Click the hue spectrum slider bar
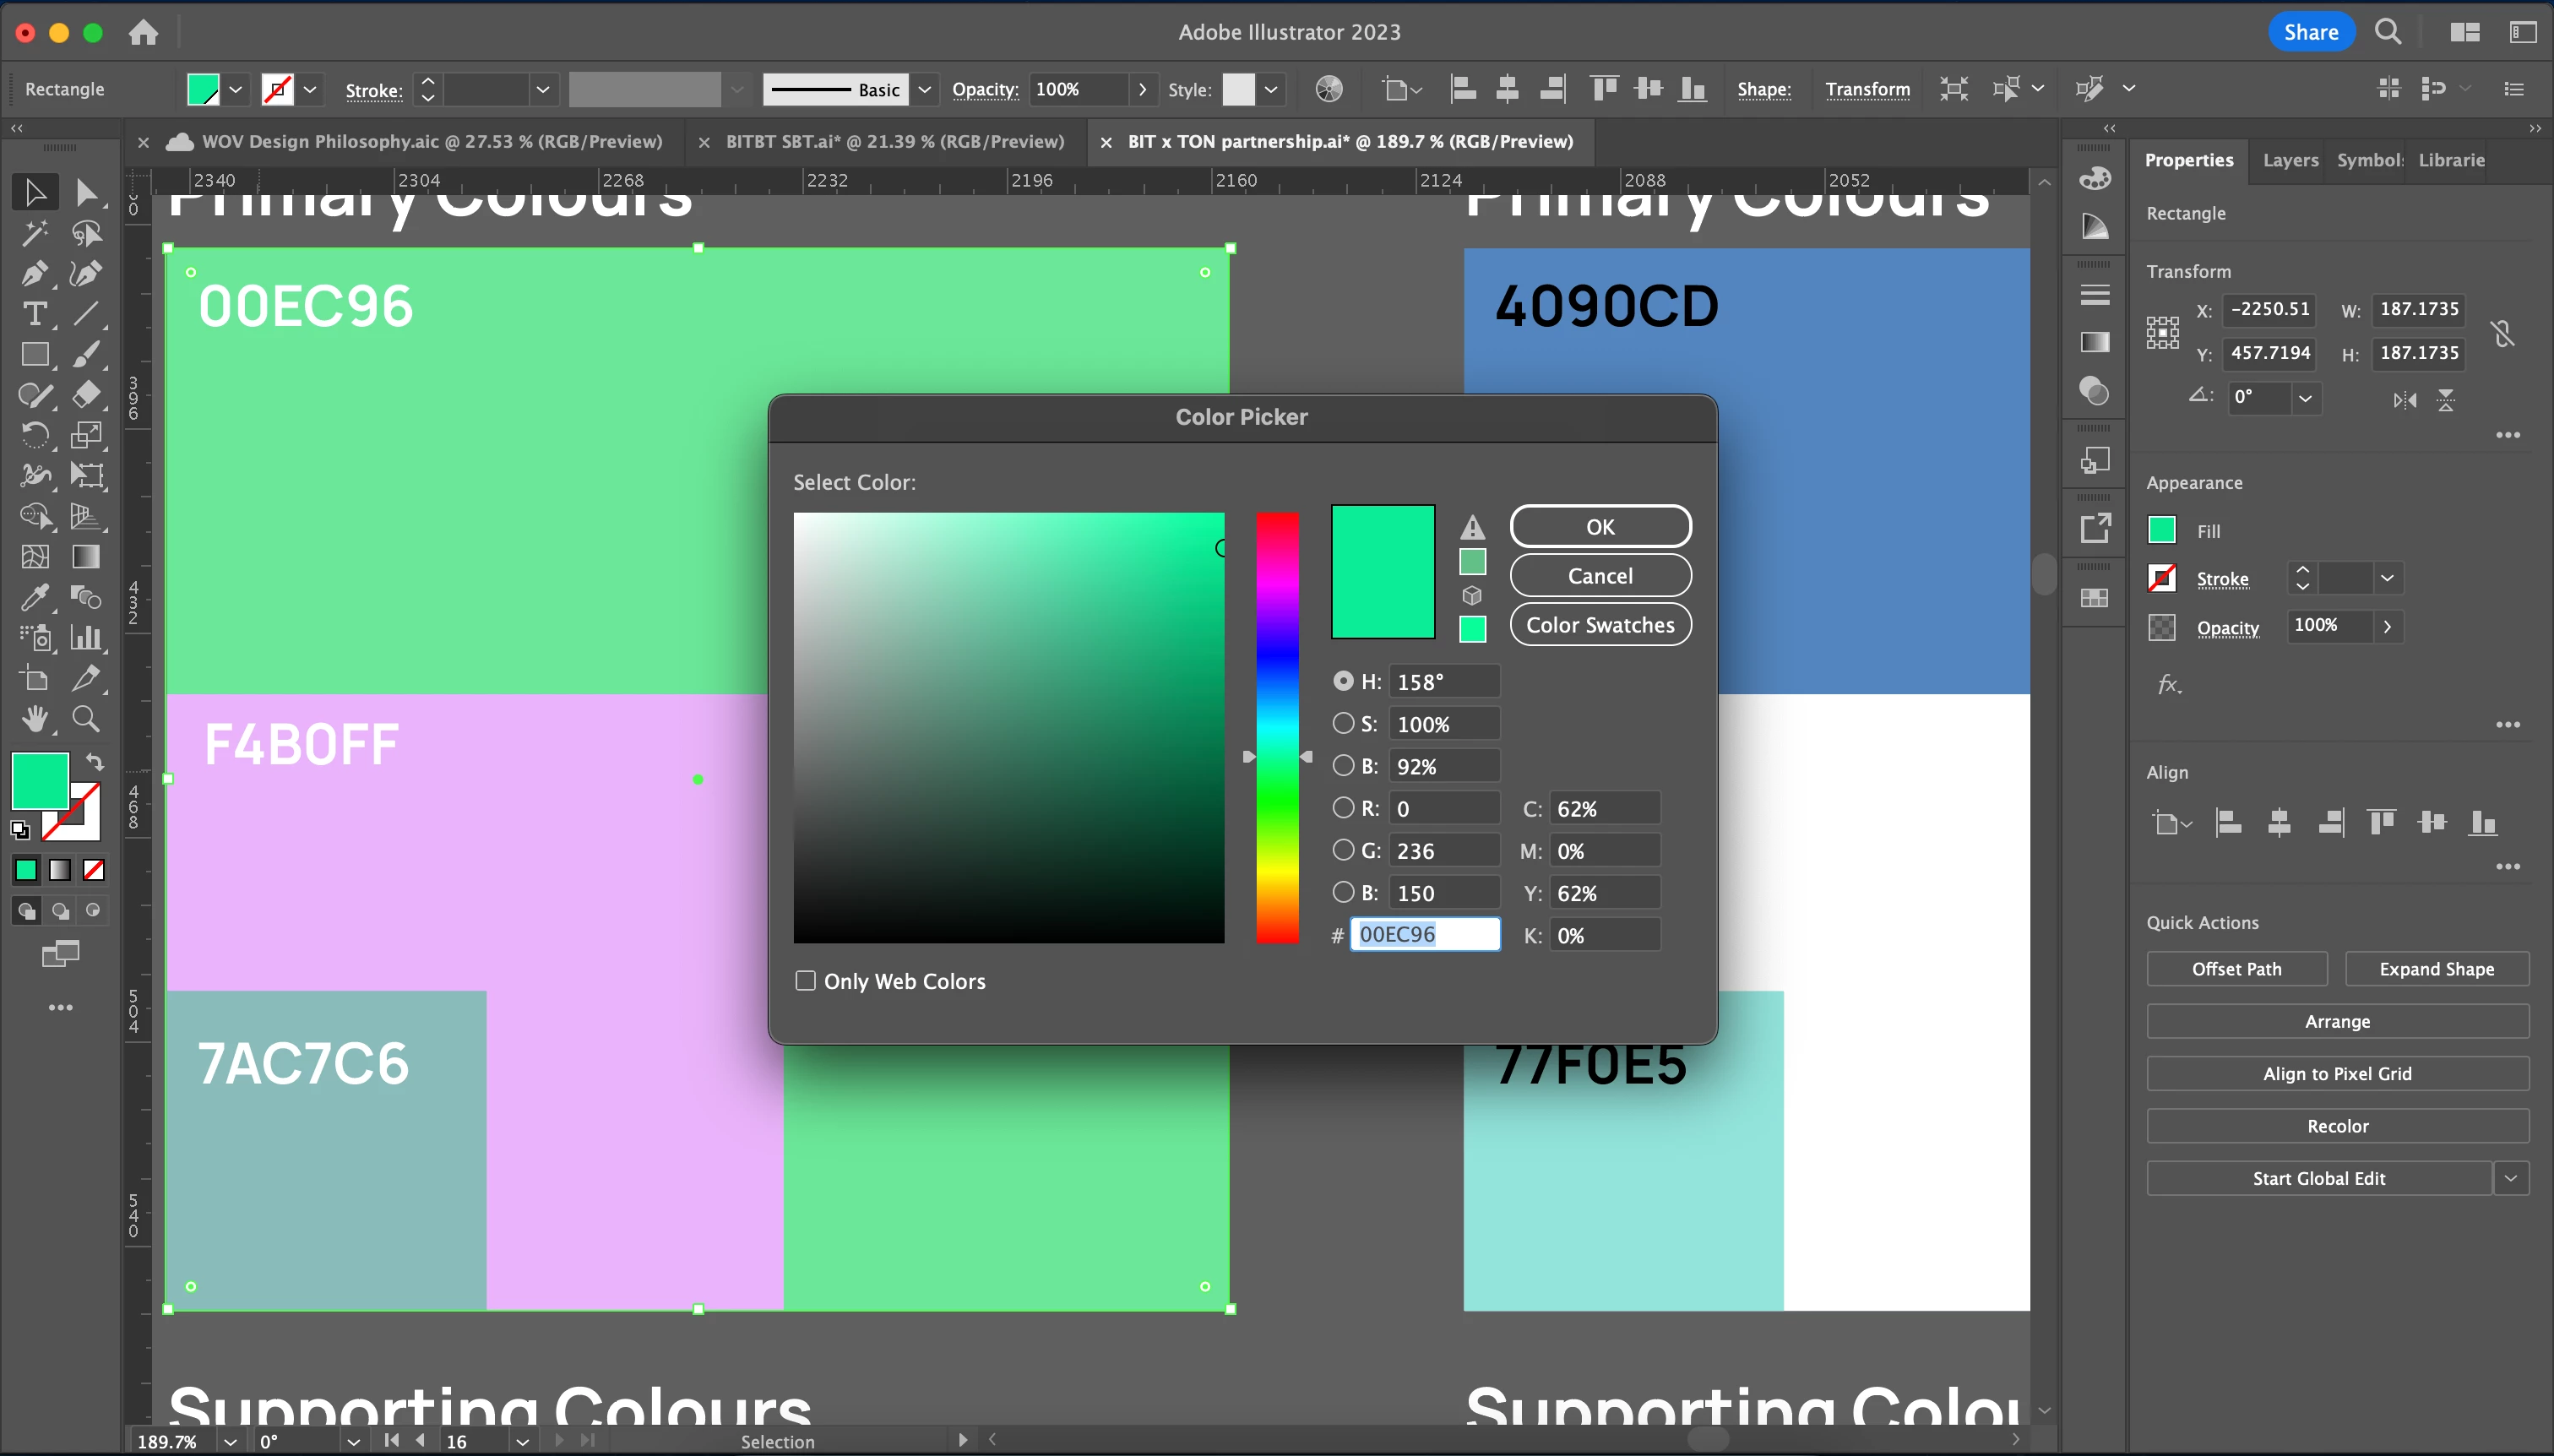The height and width of the screenshot is (1456, 2554). pyautogui.click(x=1277, y=727)
